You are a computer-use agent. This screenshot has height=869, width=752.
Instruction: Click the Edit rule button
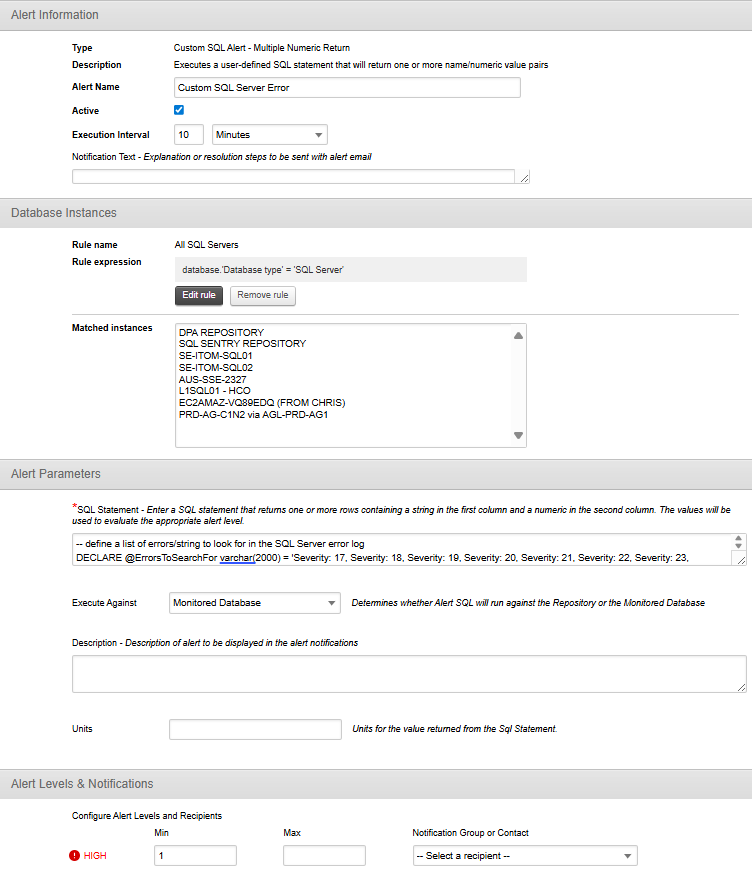pyautogui.click(x=199, y=295)
